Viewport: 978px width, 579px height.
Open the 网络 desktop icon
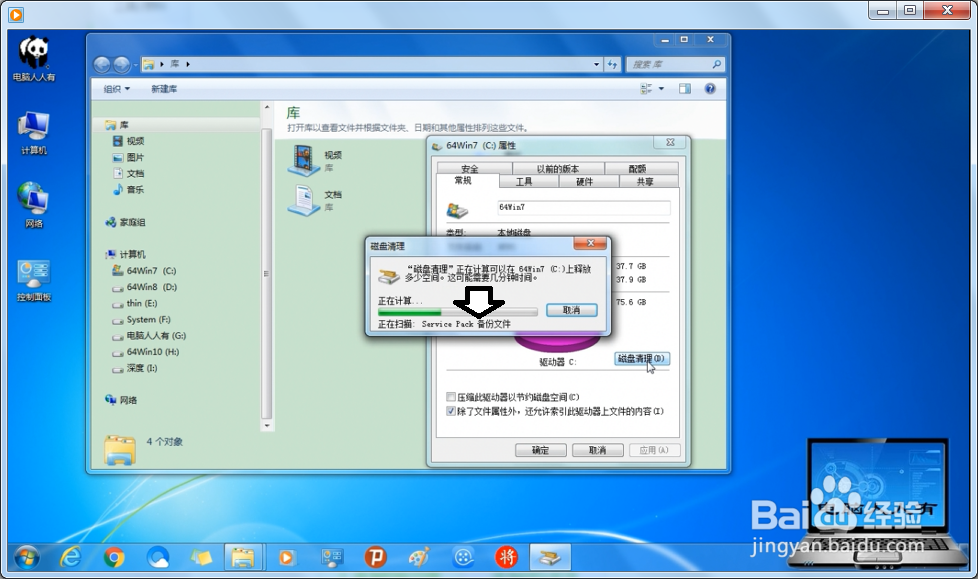coord(34,205)
